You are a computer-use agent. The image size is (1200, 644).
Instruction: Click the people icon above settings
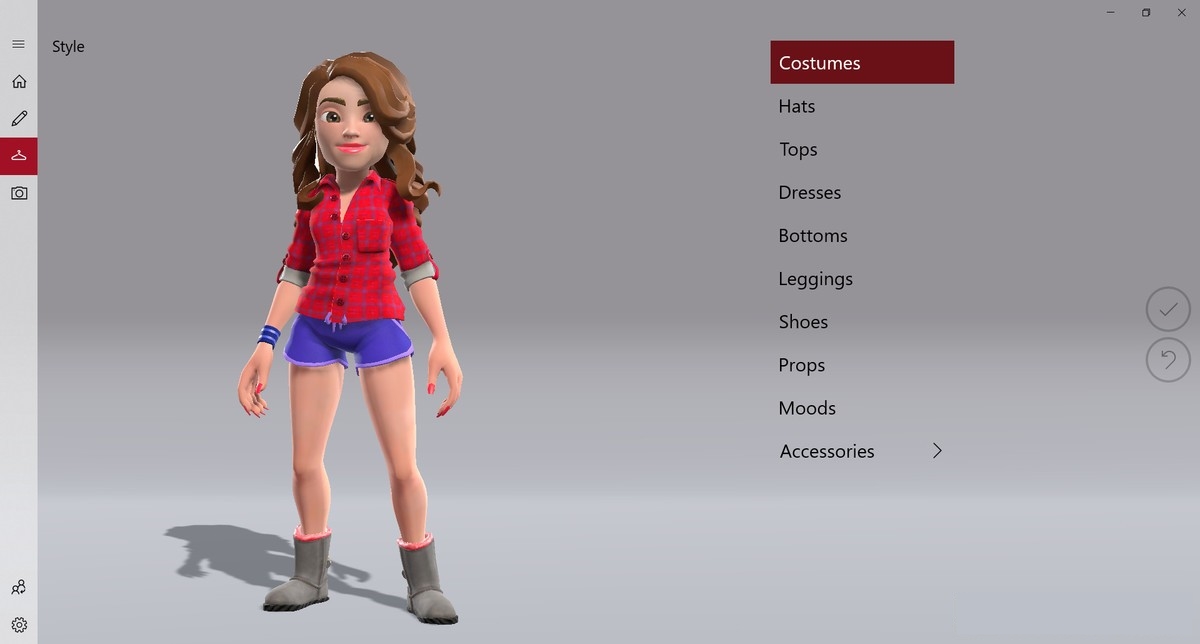18,588
